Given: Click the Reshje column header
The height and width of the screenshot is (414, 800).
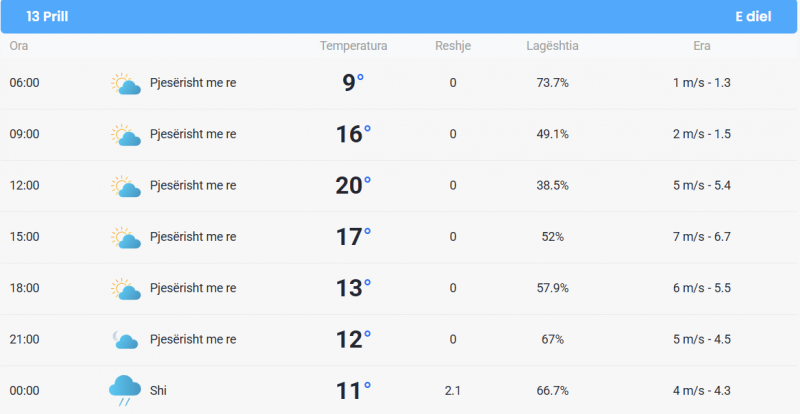Looking at the screenshot, I should 453,46.
